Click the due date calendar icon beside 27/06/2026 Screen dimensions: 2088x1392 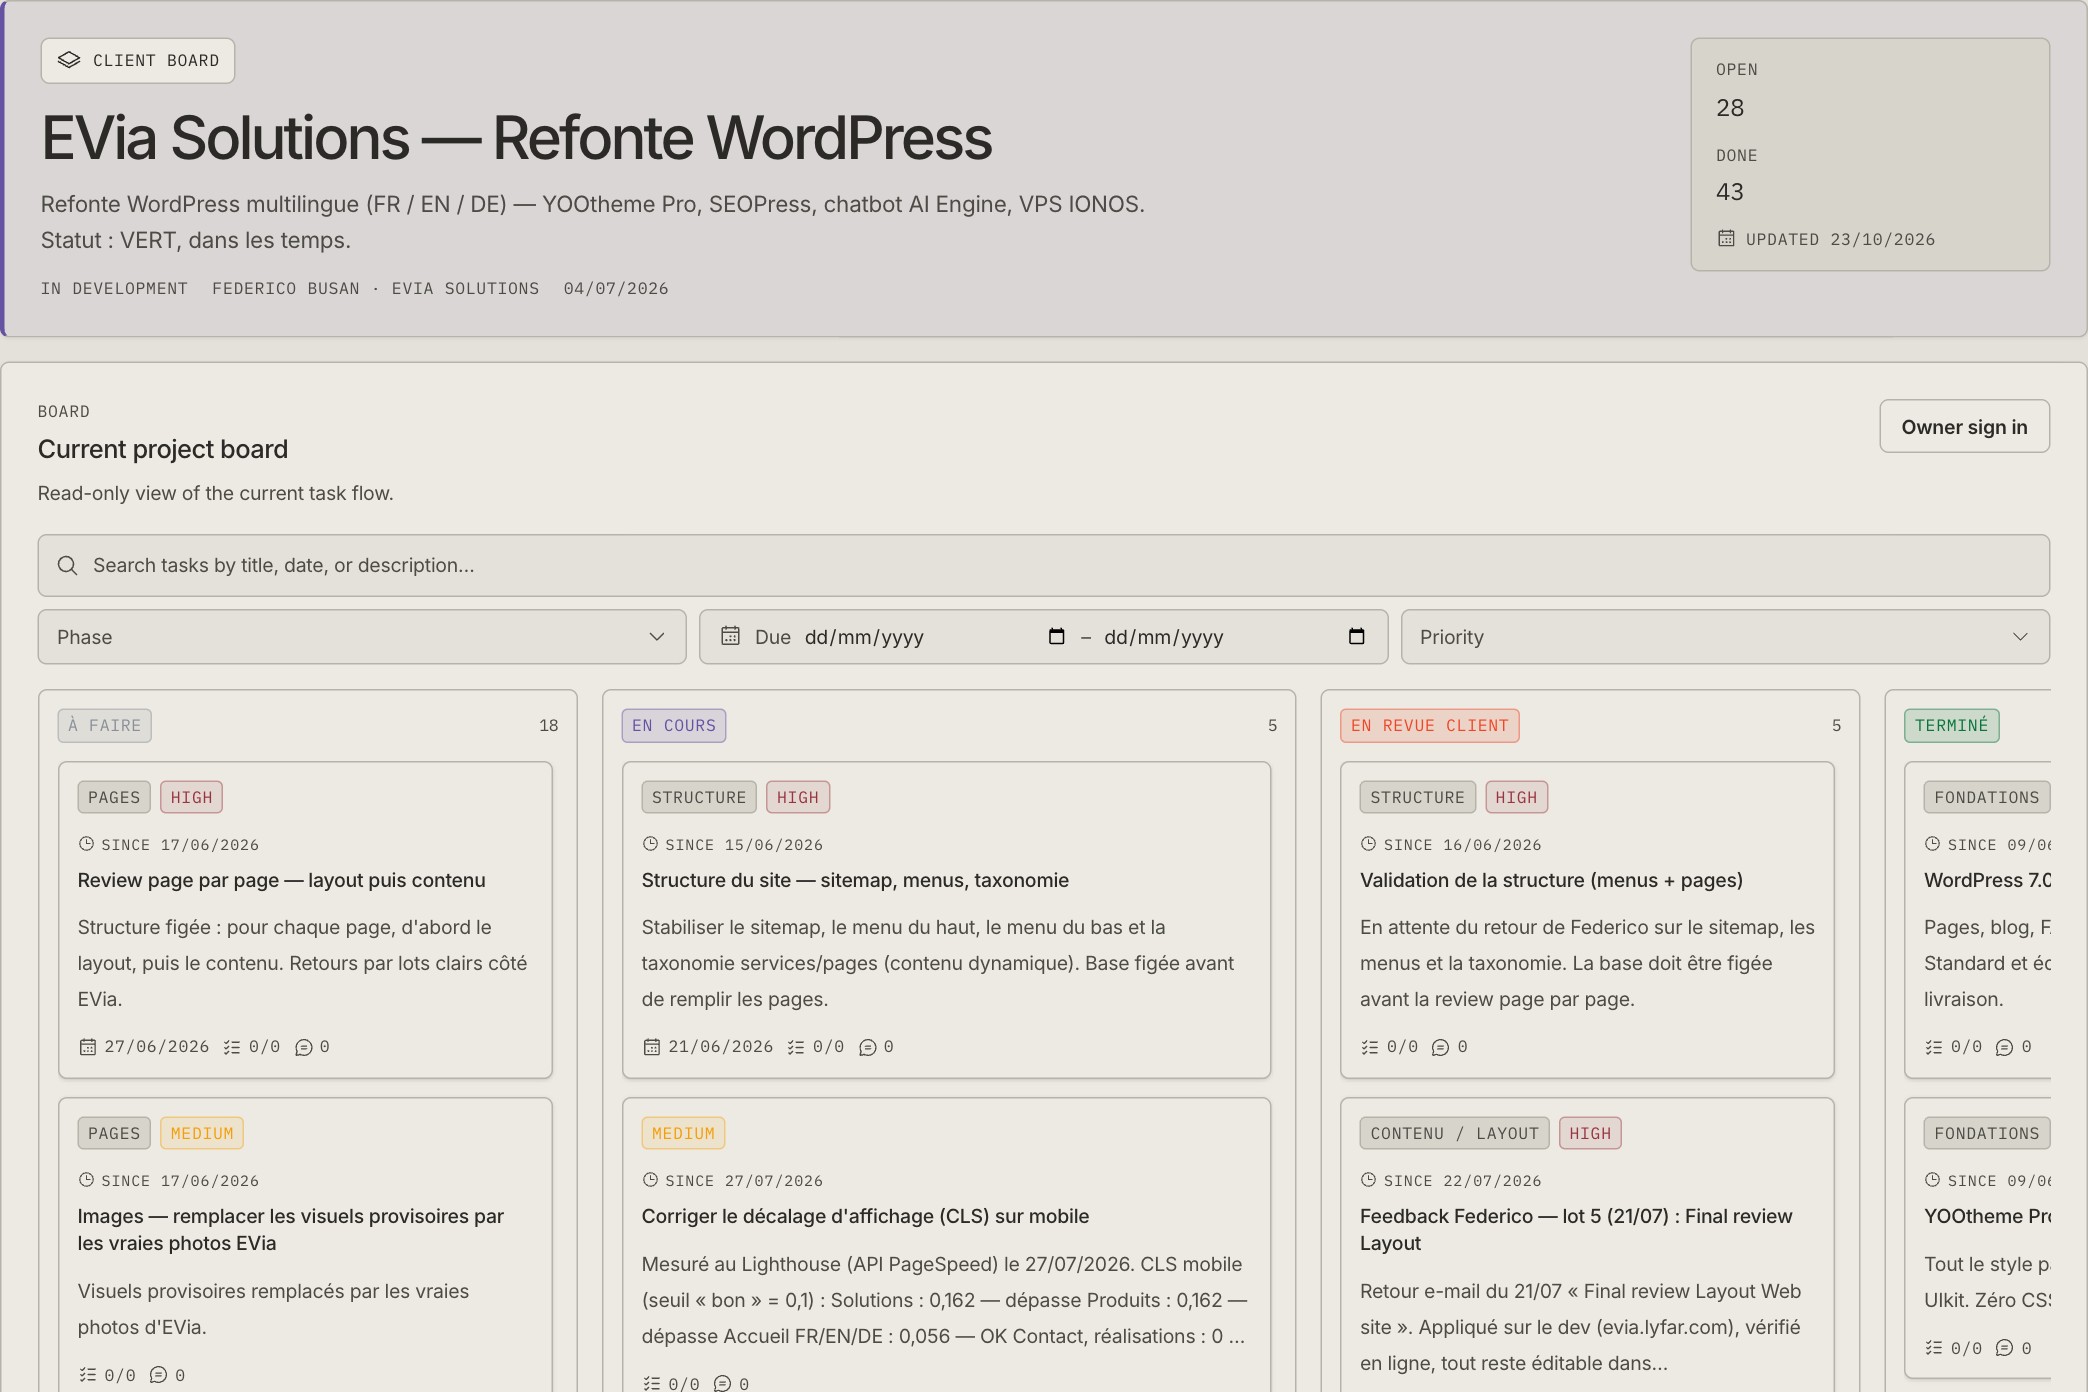coord(88,1047)
